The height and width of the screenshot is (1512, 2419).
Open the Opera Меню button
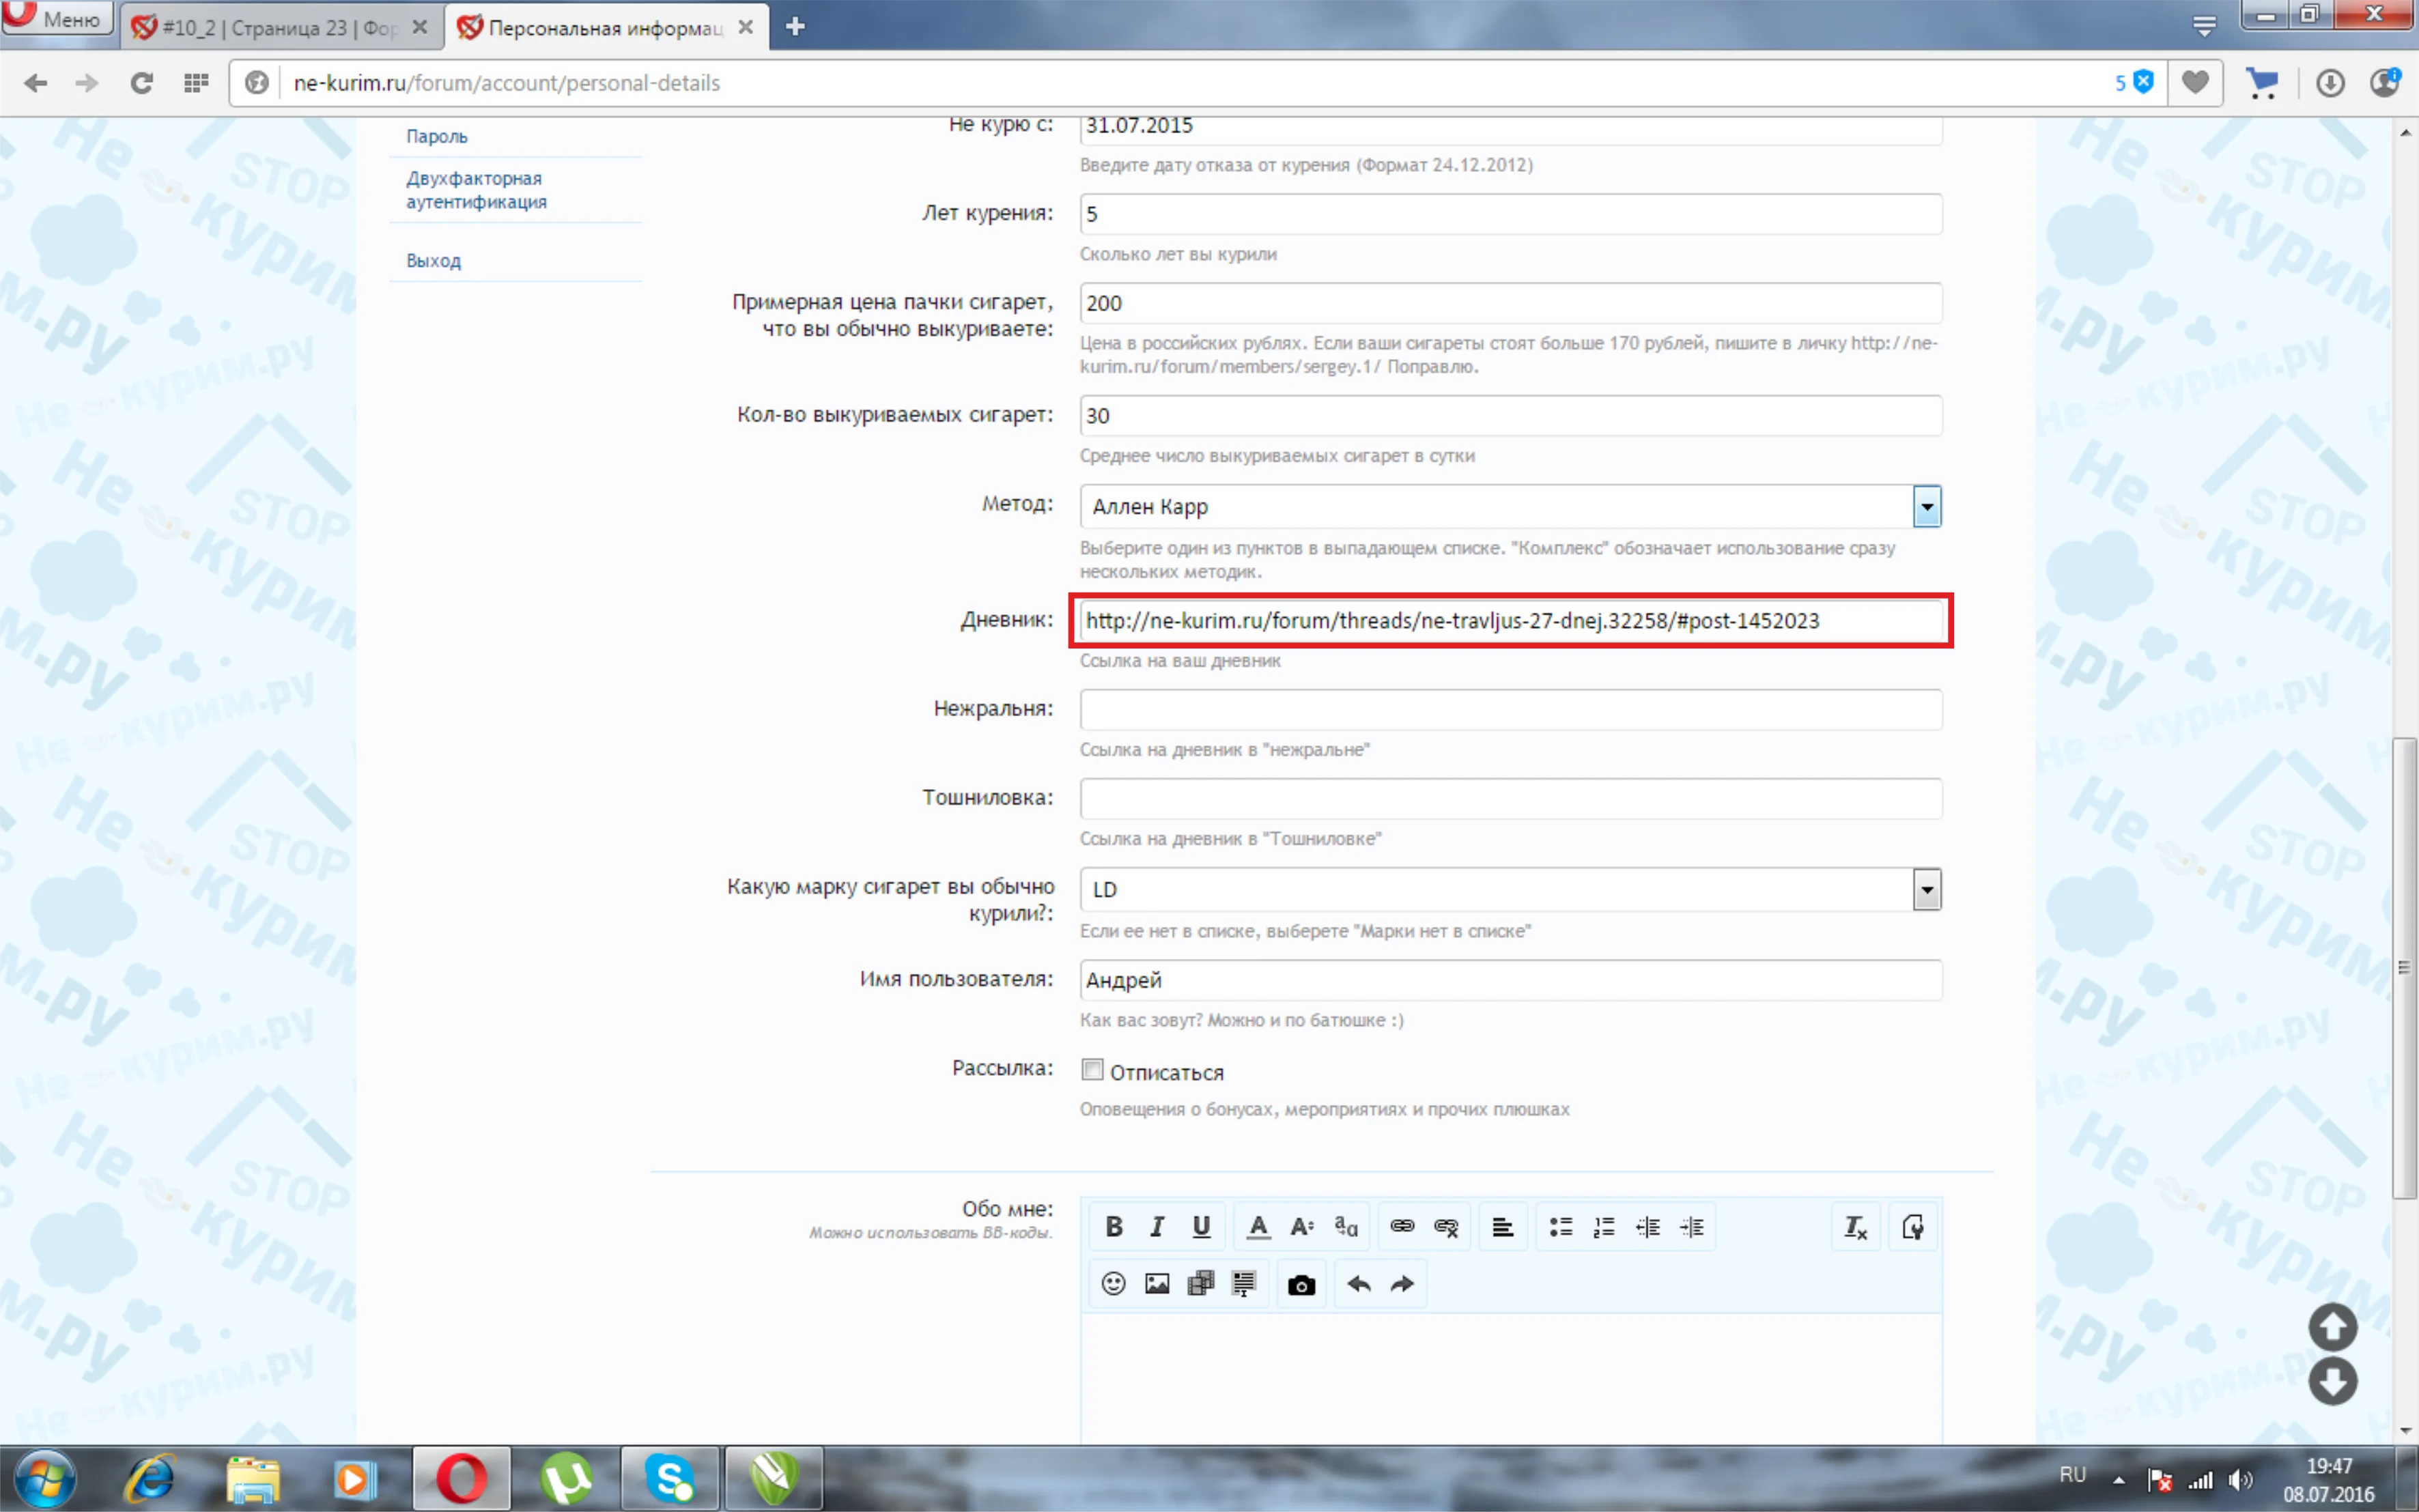[56, 17]
